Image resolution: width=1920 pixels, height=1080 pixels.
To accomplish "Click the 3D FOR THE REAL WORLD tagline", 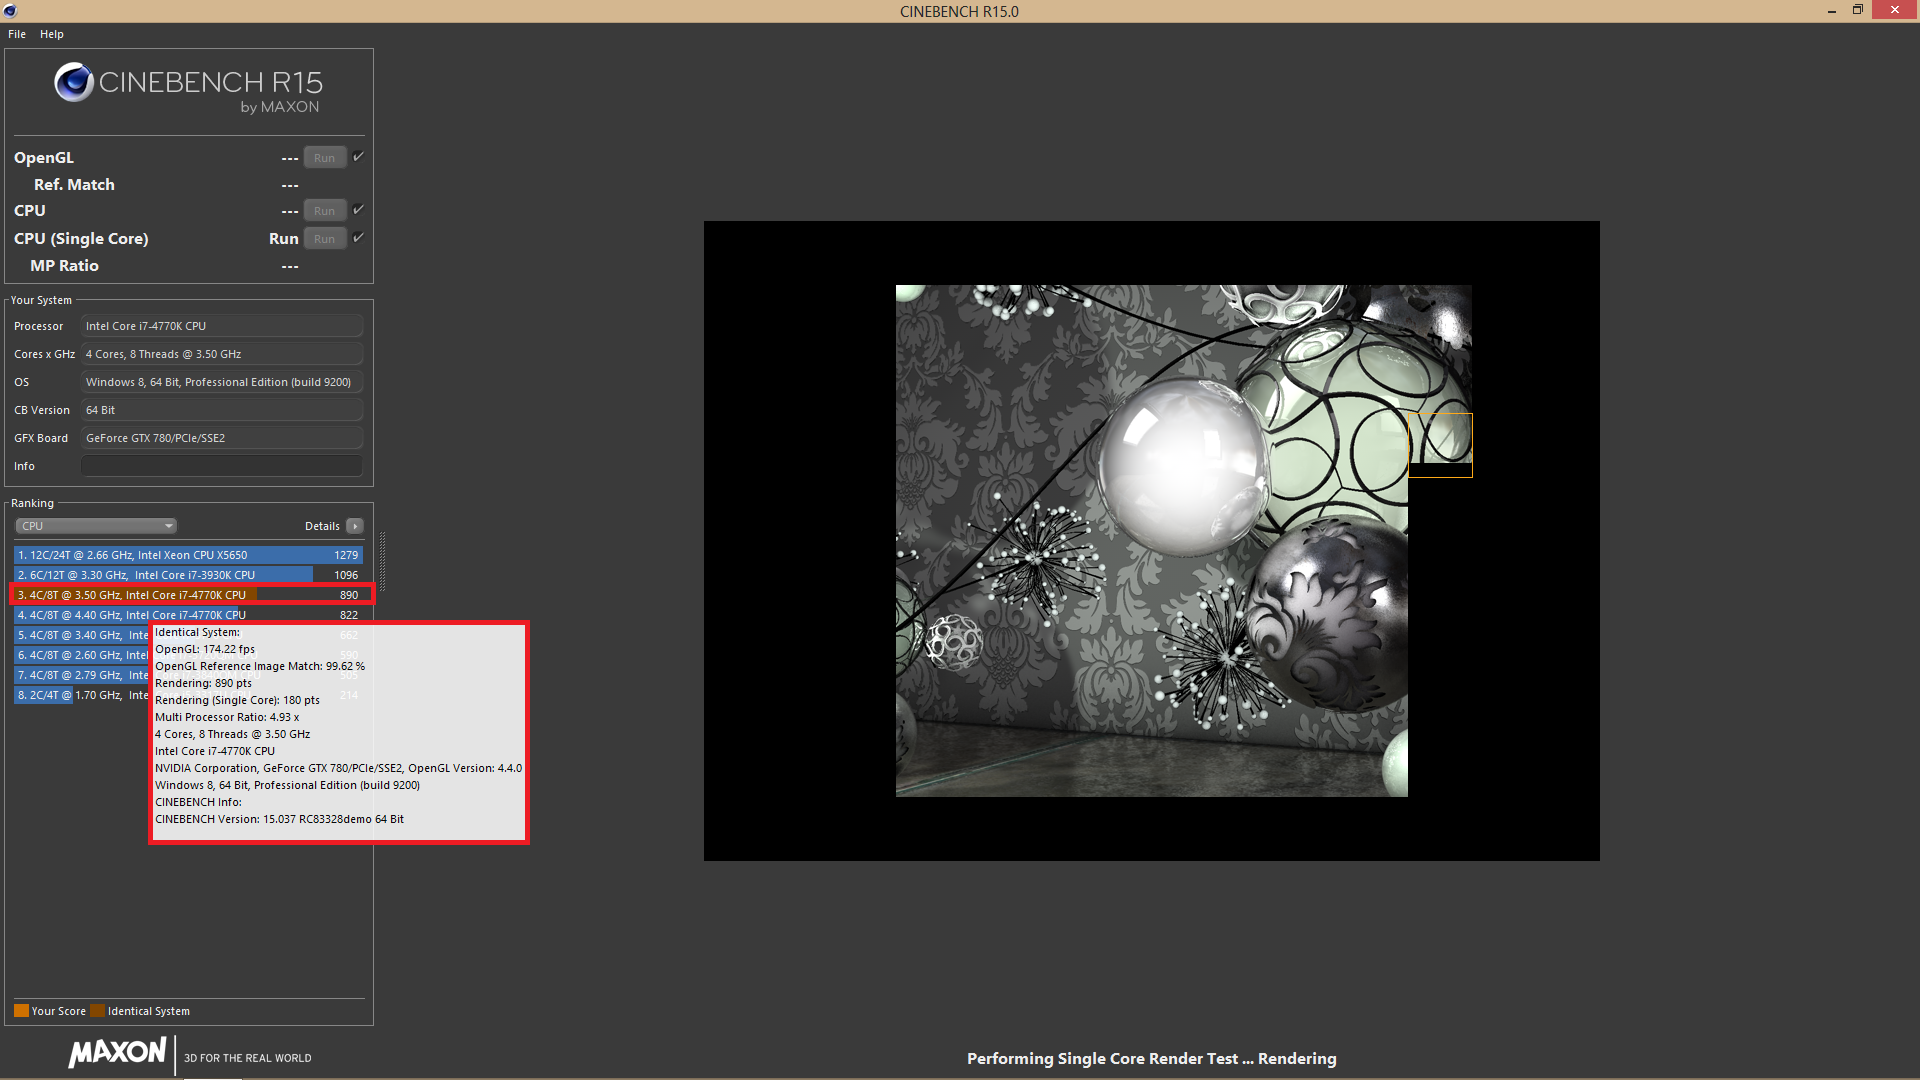I will pyautogui.click(x=248, y=1058).
